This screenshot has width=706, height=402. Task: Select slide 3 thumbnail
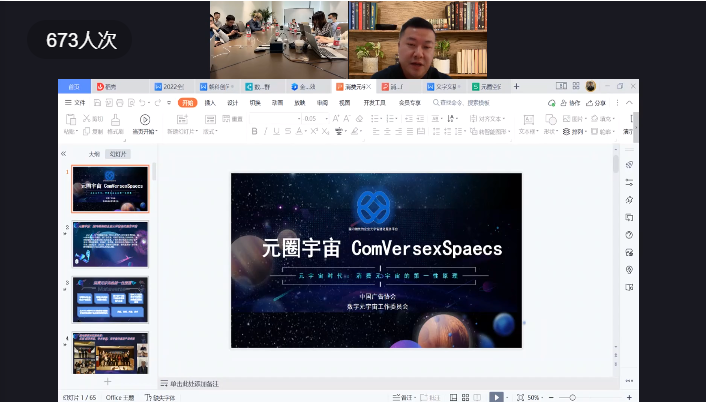[110, 300]
